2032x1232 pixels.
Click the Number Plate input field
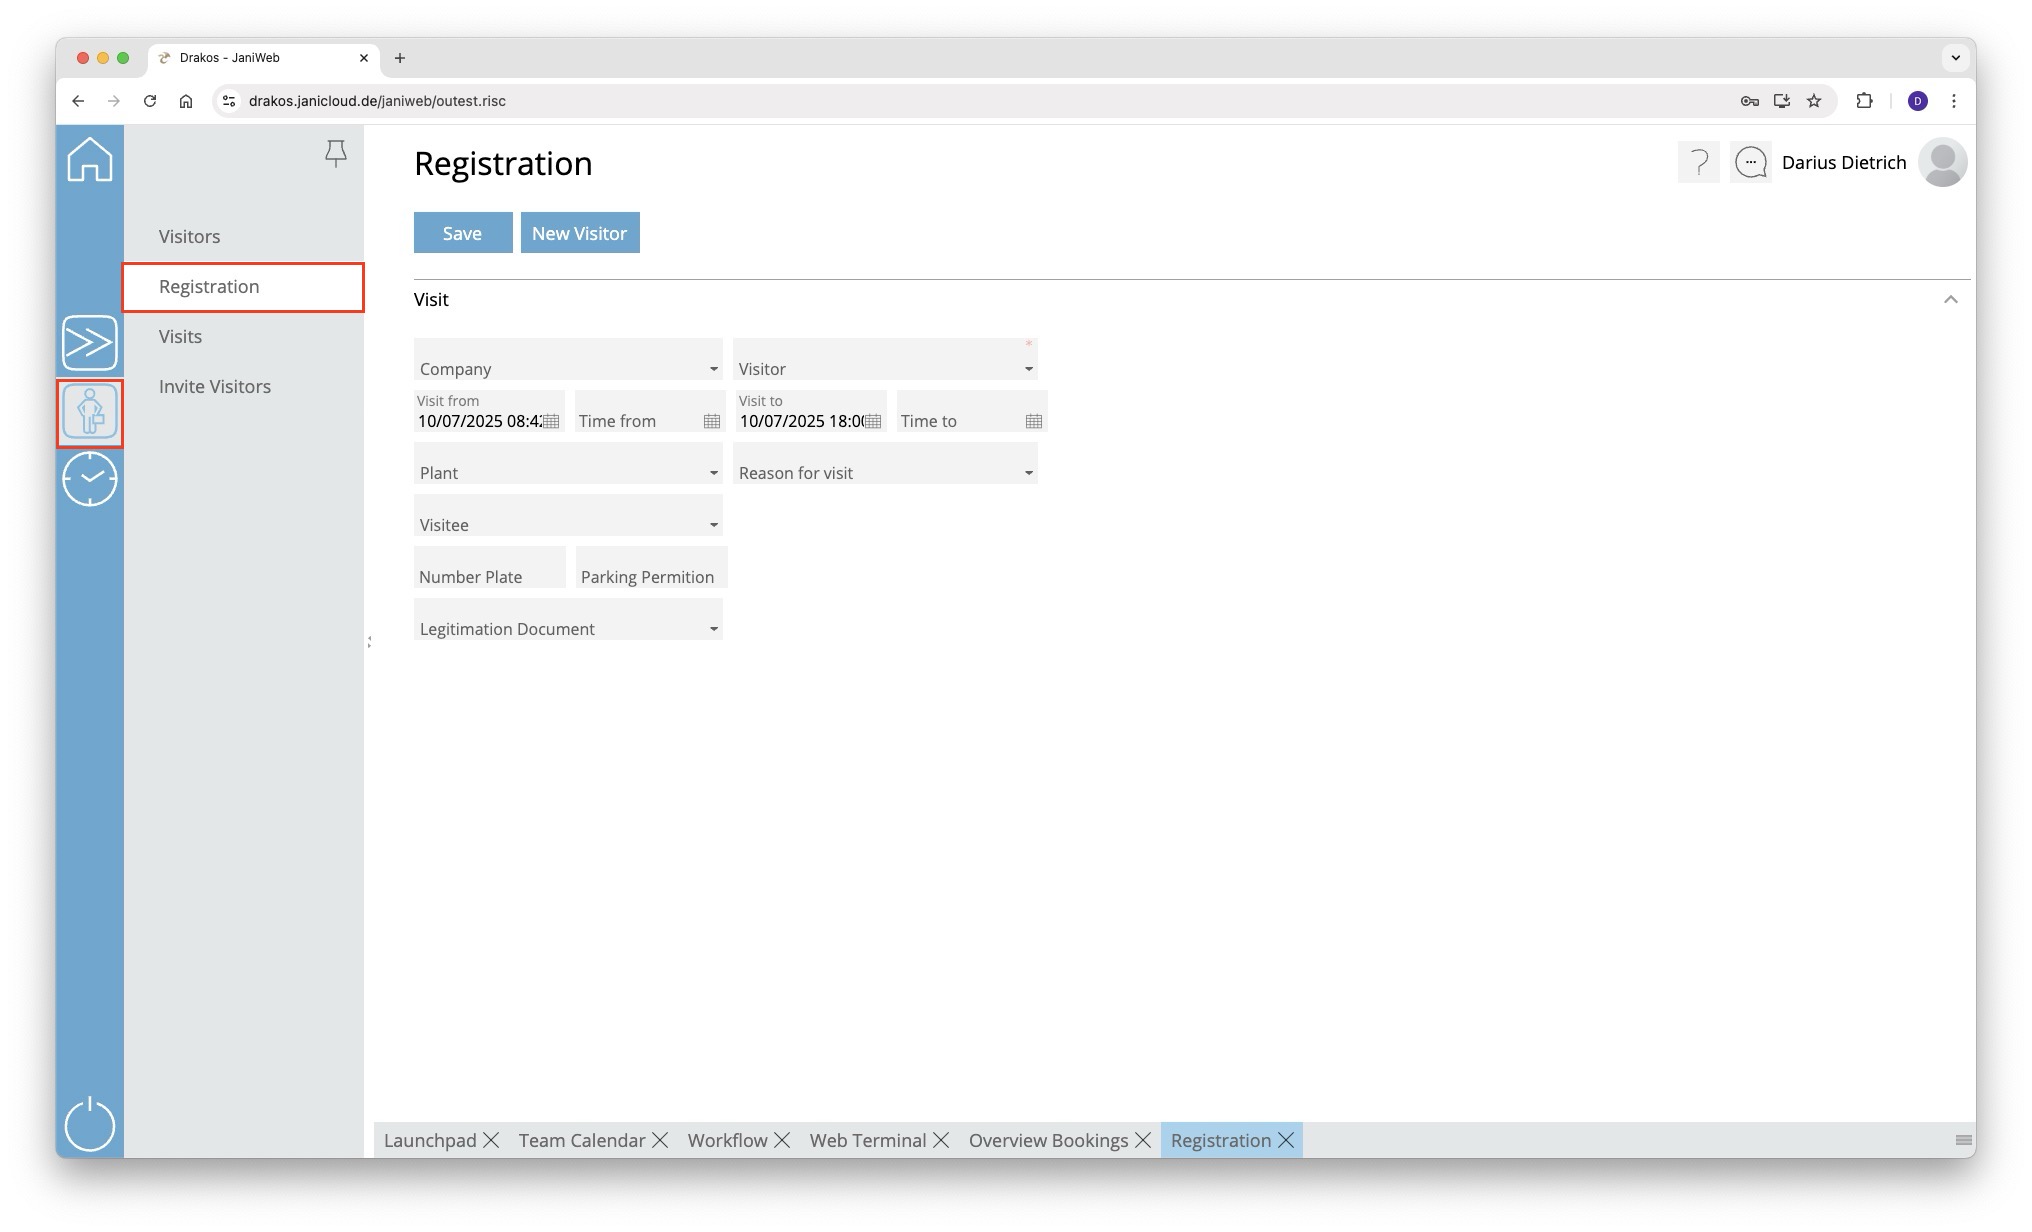(489, 570)
